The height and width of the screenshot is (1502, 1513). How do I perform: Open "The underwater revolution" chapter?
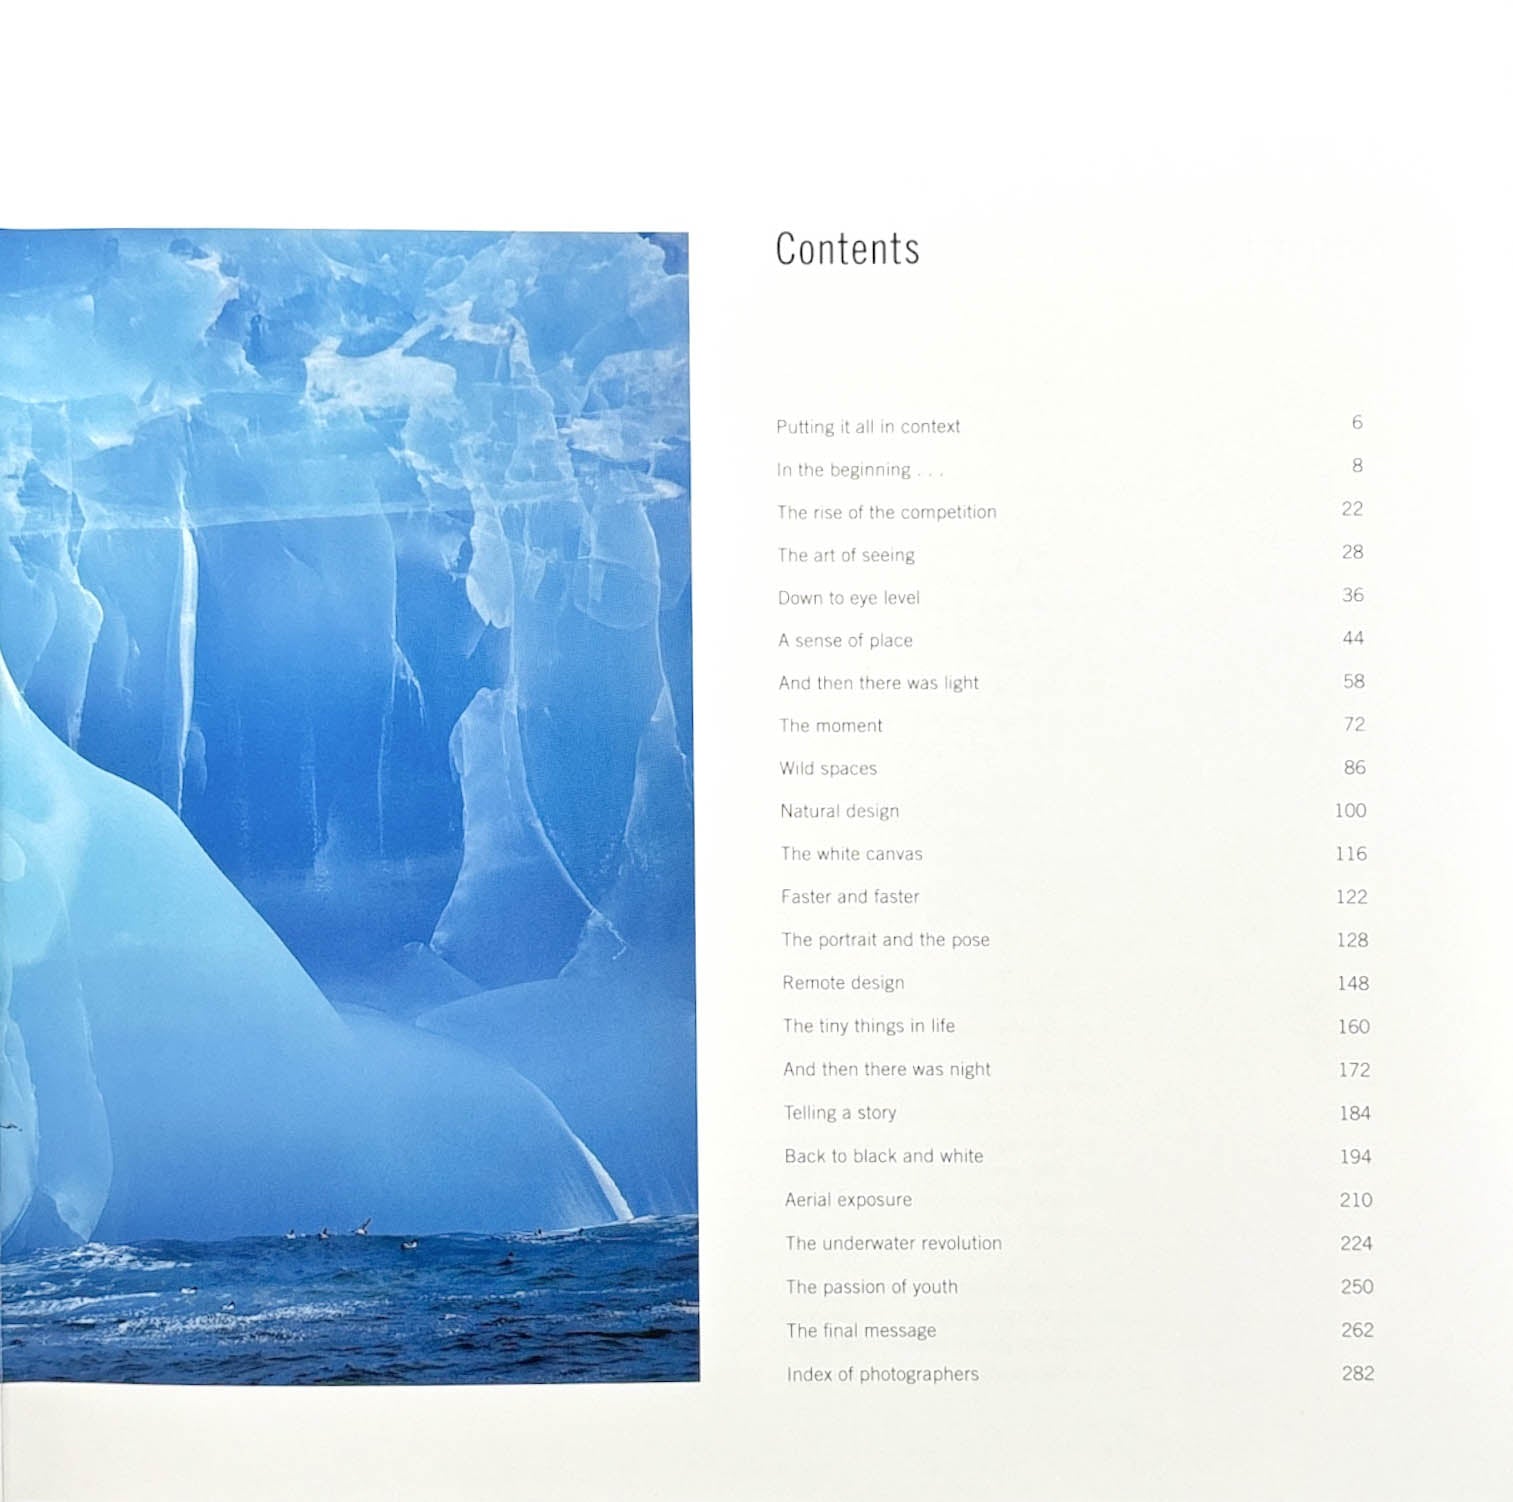point(894,1244)
